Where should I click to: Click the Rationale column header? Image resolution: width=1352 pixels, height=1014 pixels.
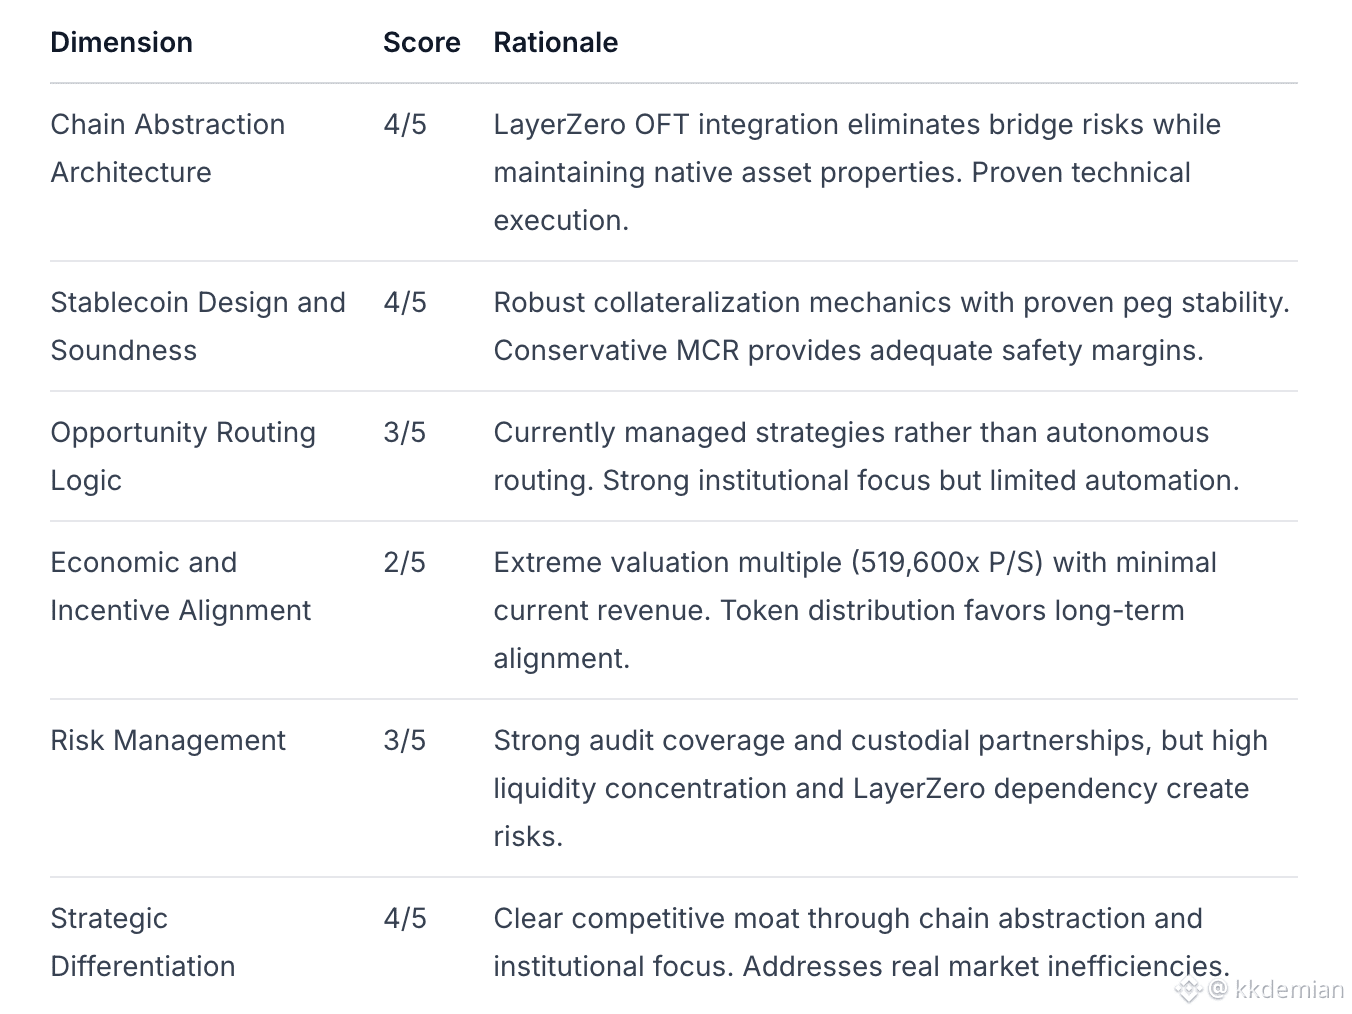555,42
